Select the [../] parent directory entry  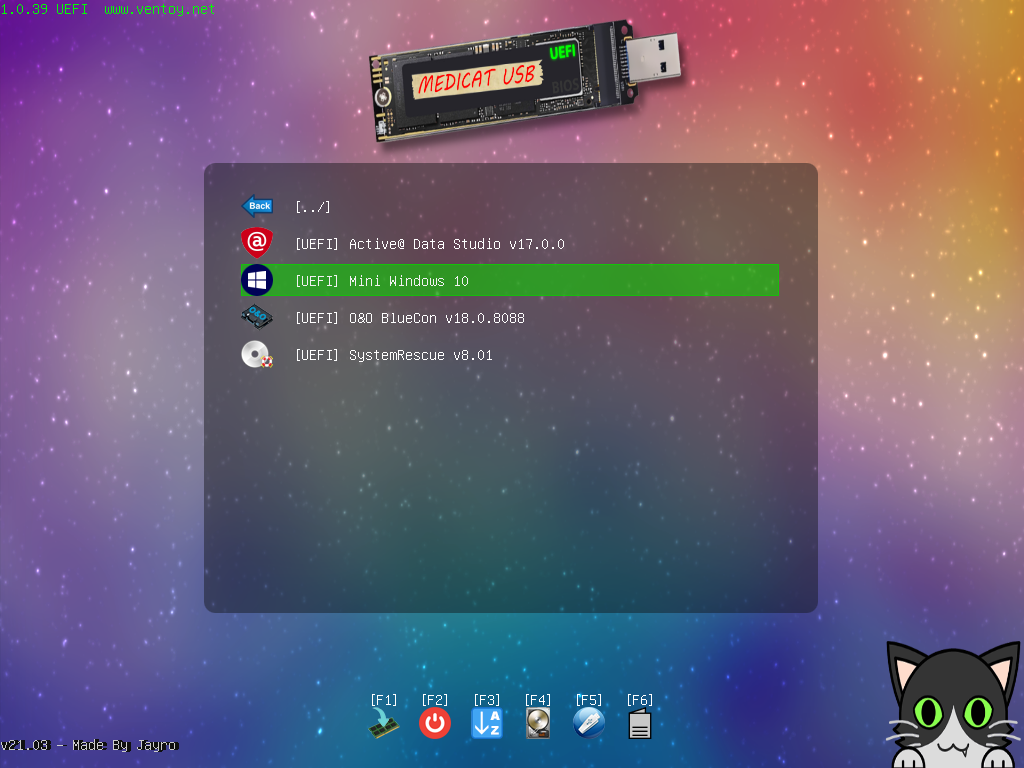(312, 207)
